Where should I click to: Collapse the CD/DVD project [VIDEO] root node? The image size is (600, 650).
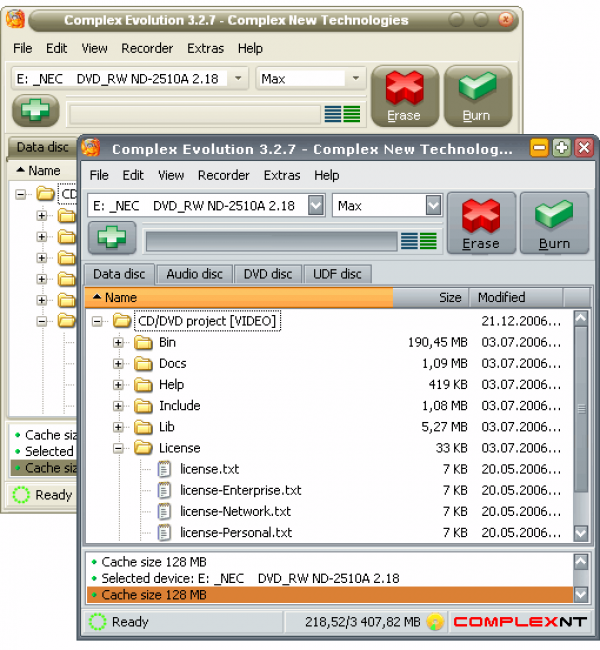tap(97, 321)
